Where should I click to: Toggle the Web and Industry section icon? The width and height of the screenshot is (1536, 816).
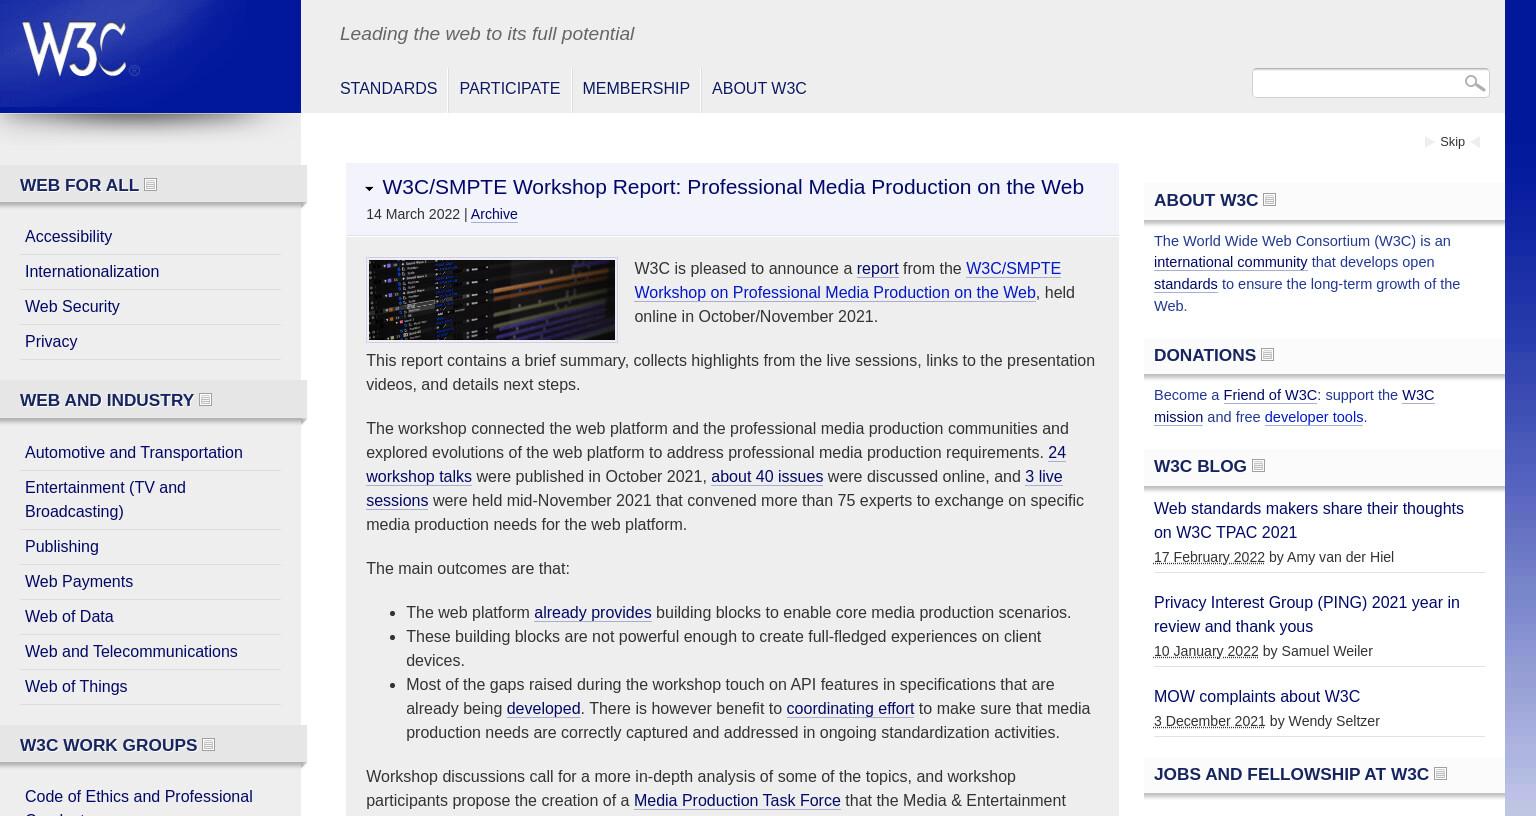[205, 400]
